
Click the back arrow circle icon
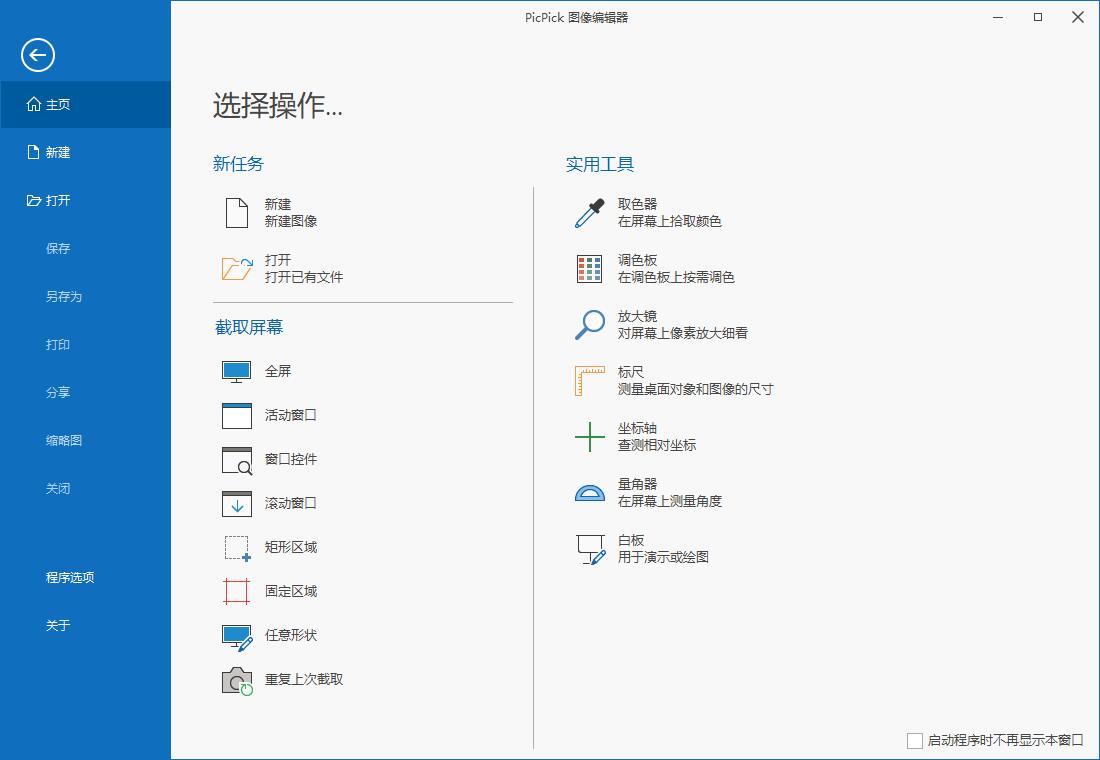[38, 55]
